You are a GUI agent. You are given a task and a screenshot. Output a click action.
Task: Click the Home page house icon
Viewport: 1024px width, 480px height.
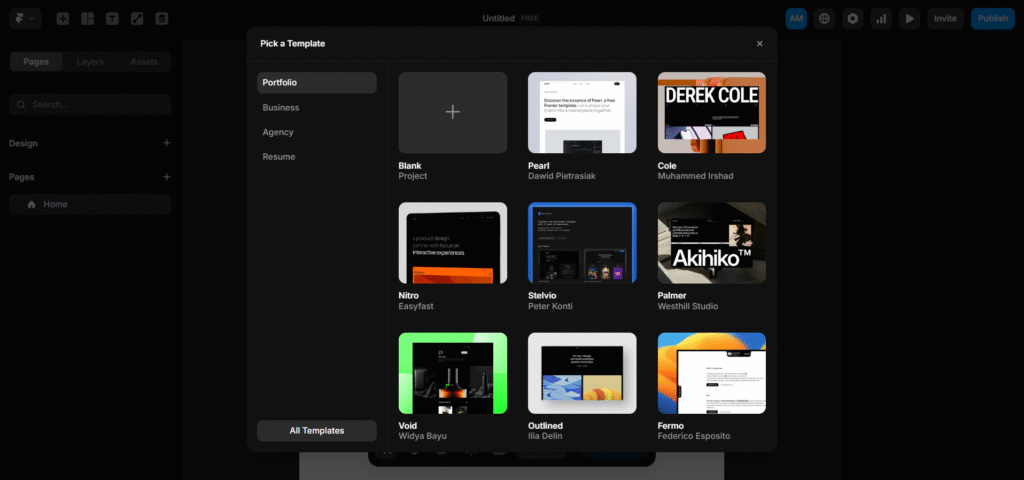tap(31, 204)
